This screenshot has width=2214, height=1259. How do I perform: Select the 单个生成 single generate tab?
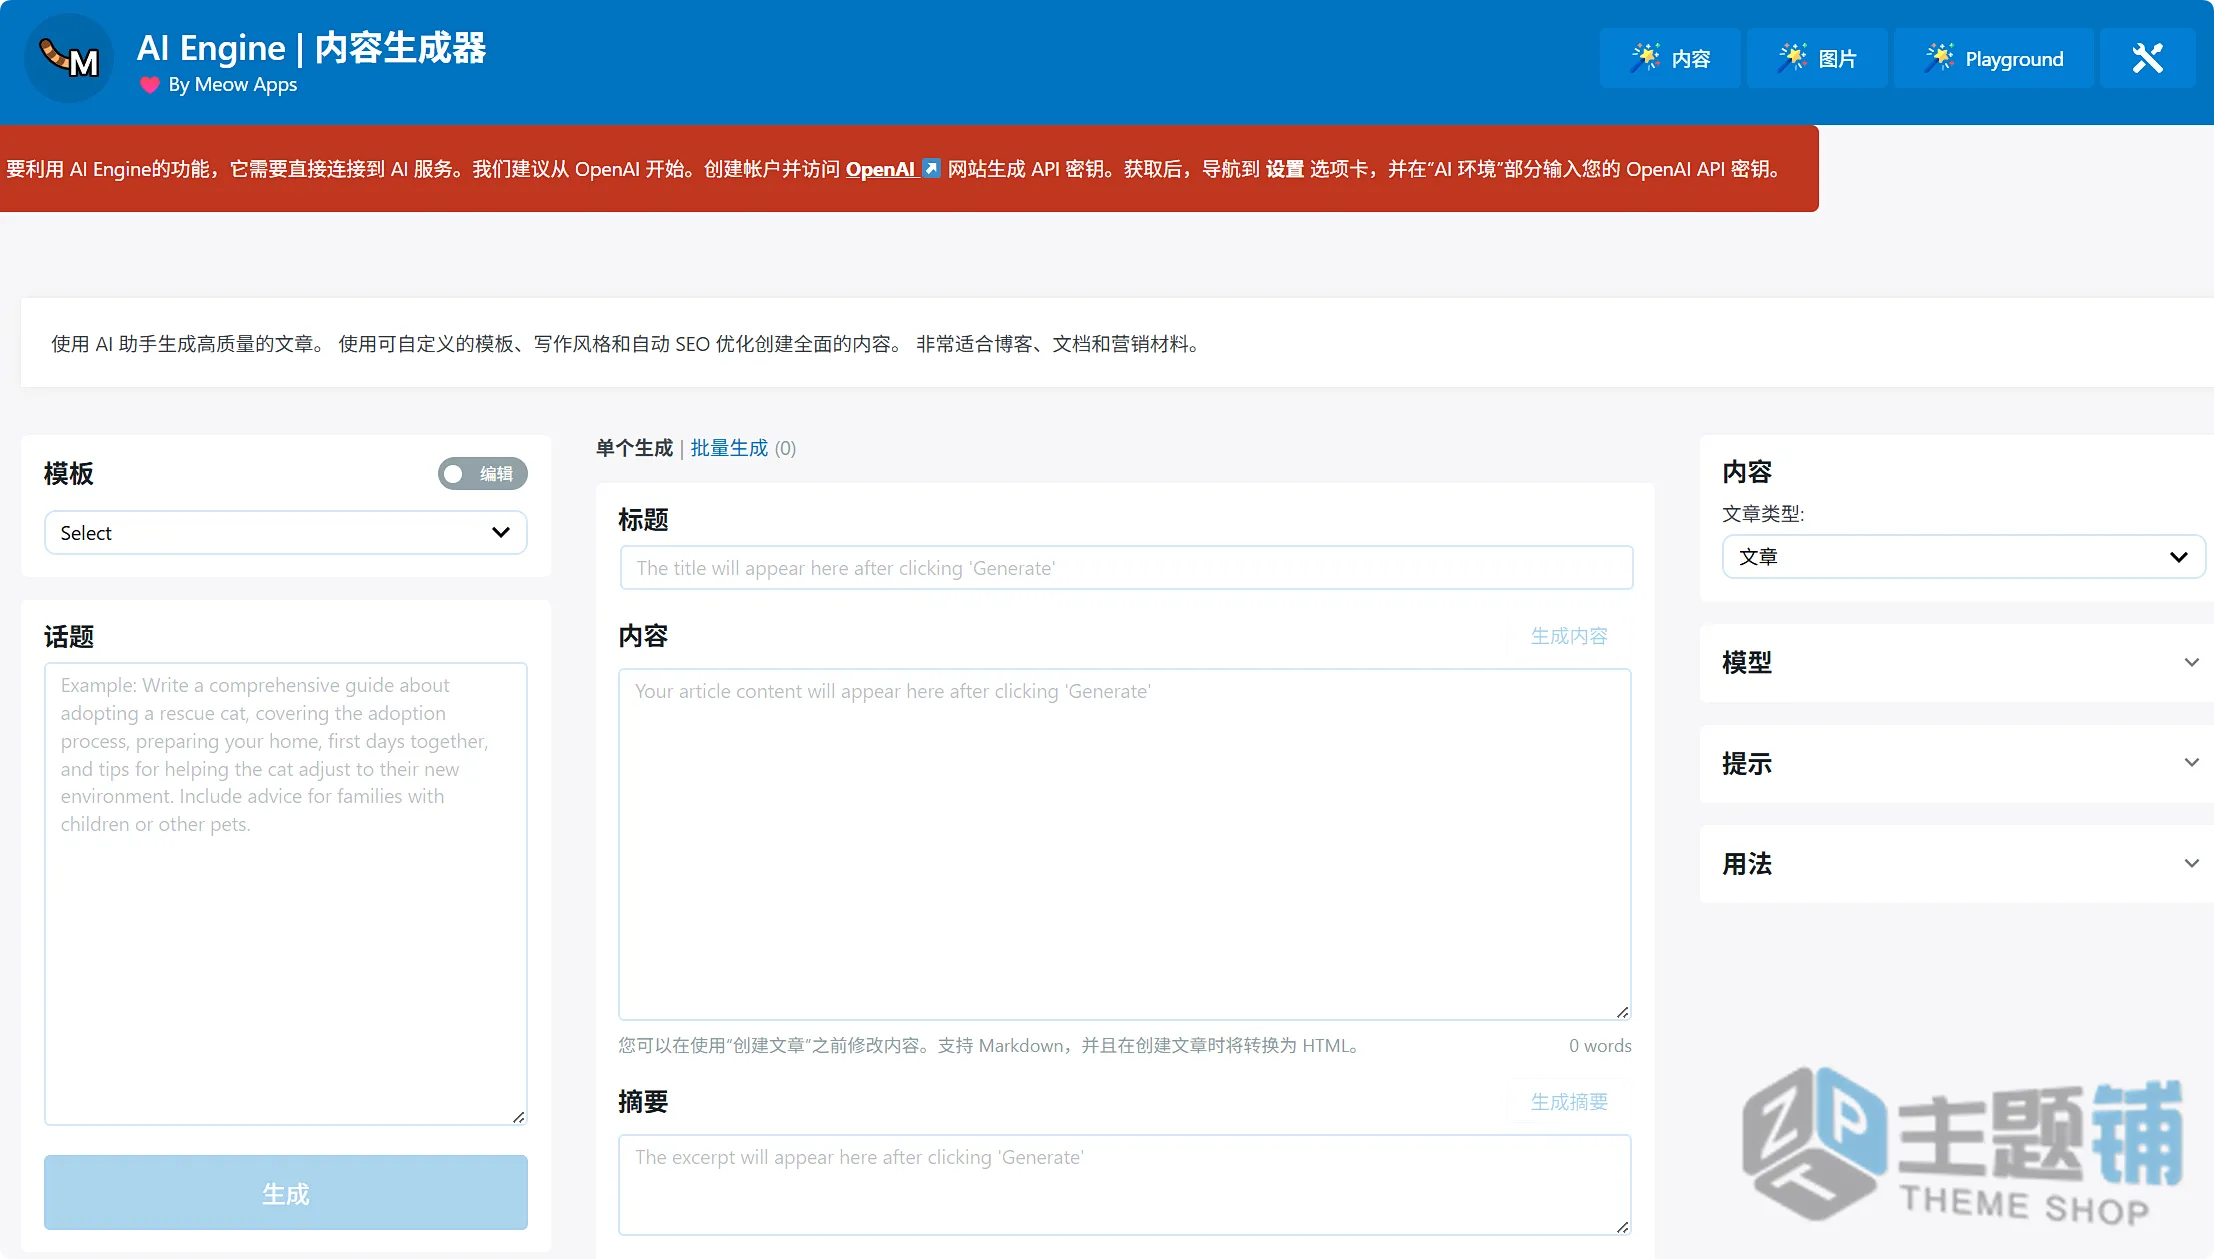(634, 448)
